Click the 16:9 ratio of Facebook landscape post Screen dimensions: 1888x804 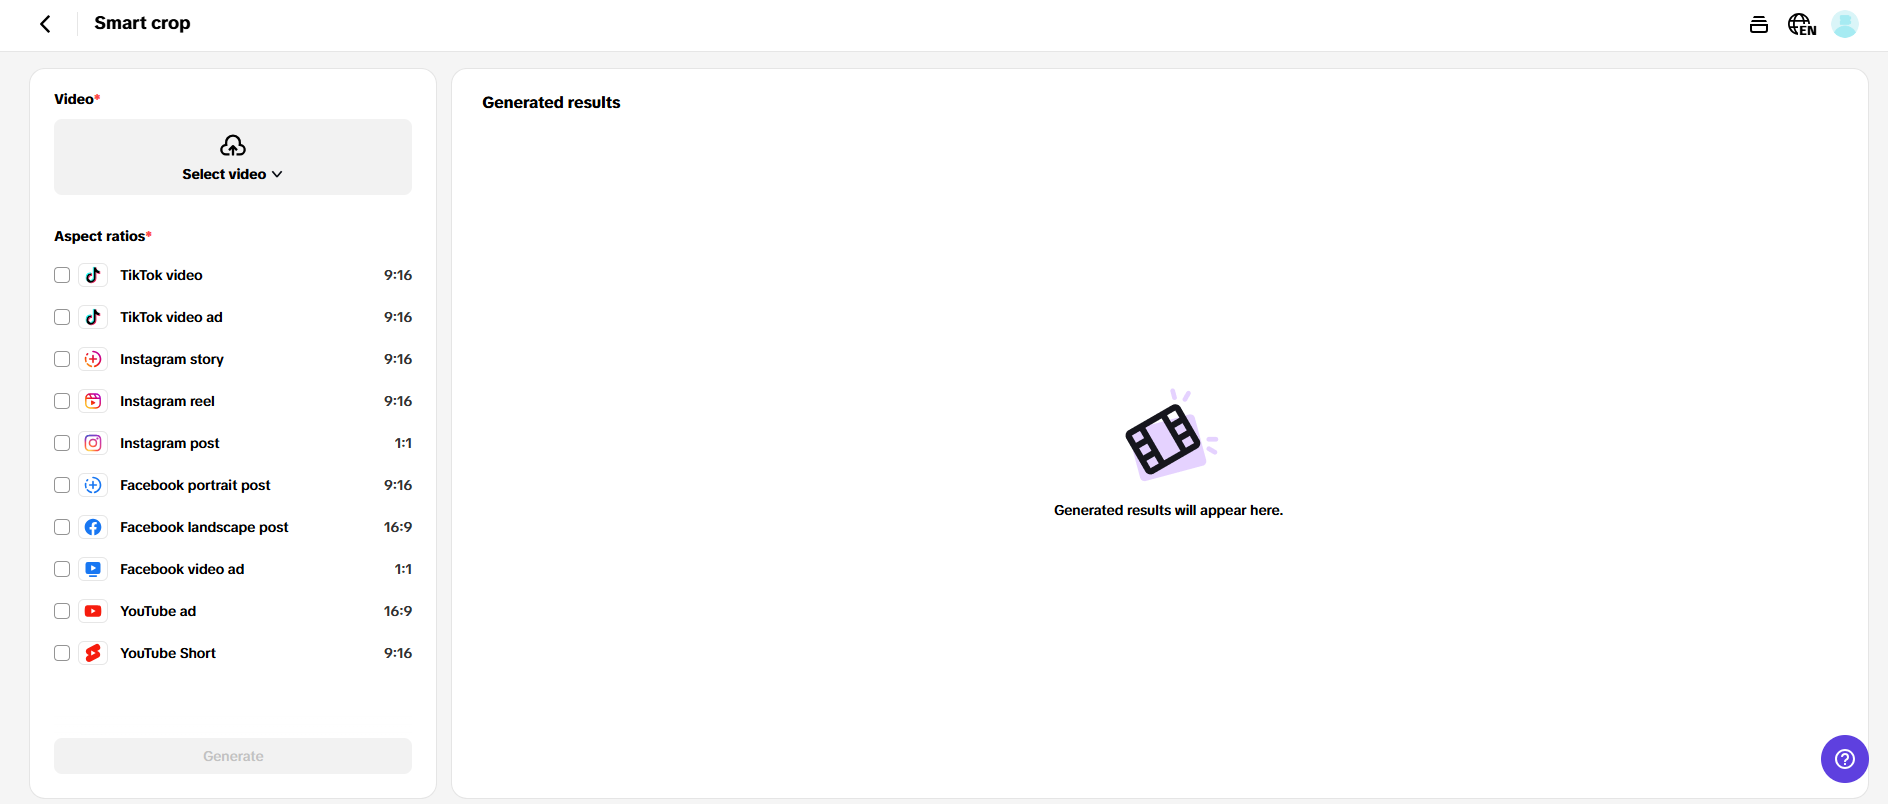[x=398, y=527]
